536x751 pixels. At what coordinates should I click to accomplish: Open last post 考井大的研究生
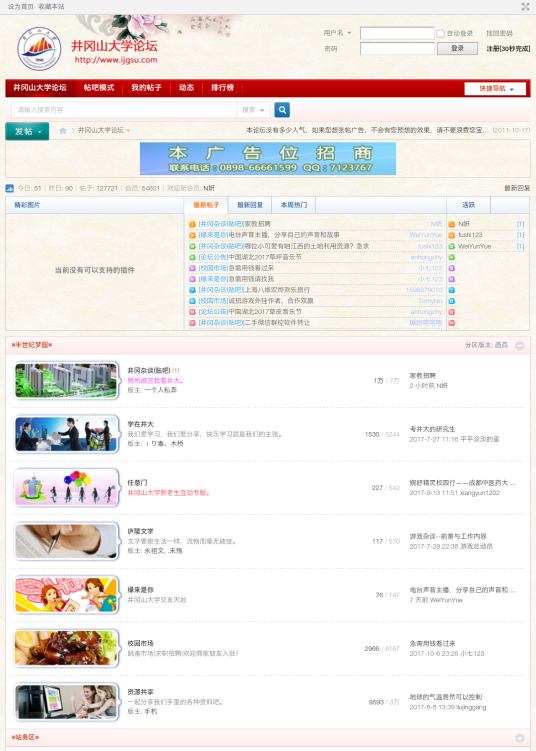(x=432, y=429)
